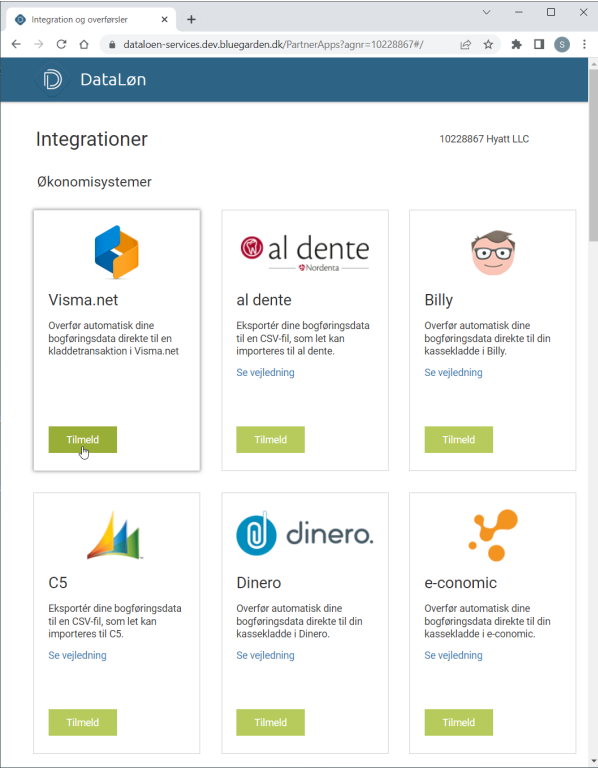Open the browser extensions puzzle icon
The width and height of the screenshot is (598, 771).
pyautogui.click(x=516, y=44)
